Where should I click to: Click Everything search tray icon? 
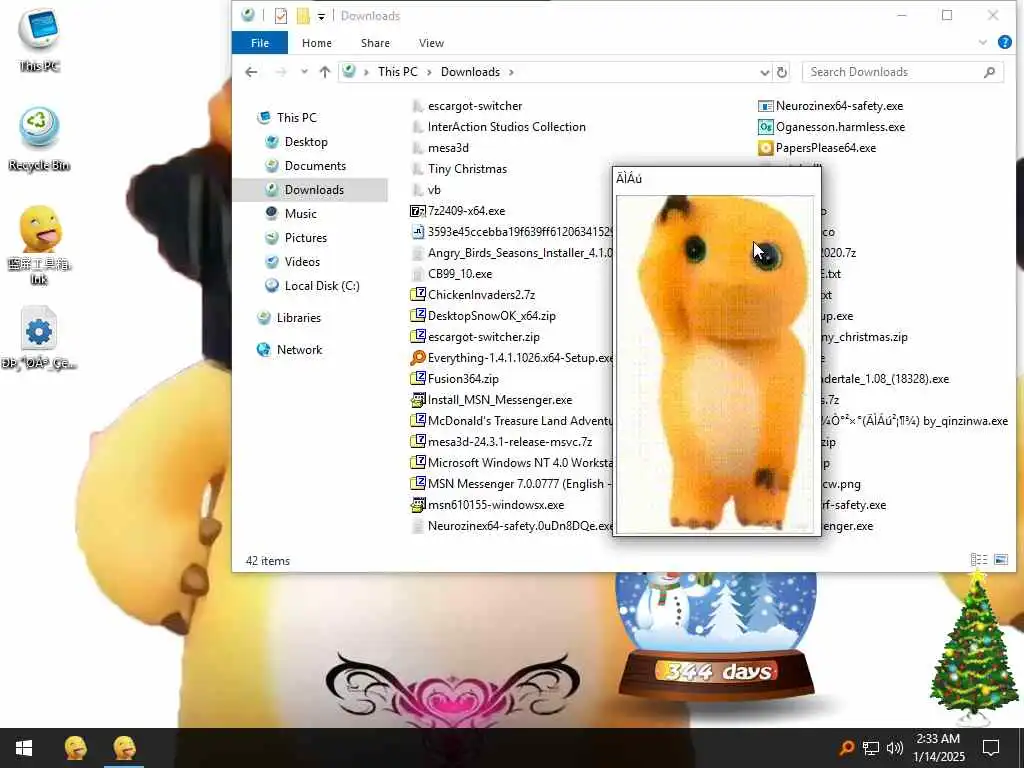(846, 748)
